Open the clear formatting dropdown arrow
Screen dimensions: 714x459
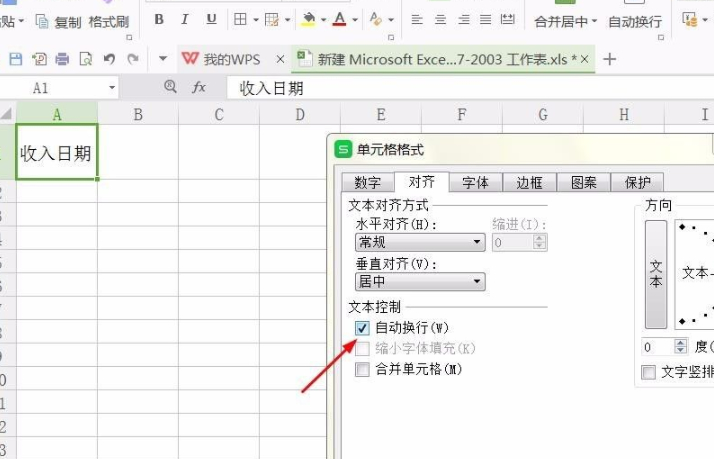coord(391,20)
